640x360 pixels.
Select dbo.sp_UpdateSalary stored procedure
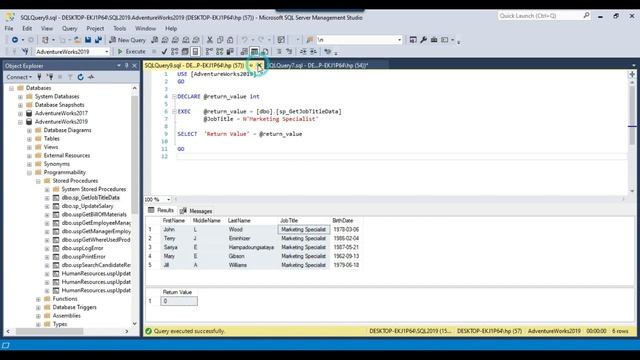tap(87, 206)
